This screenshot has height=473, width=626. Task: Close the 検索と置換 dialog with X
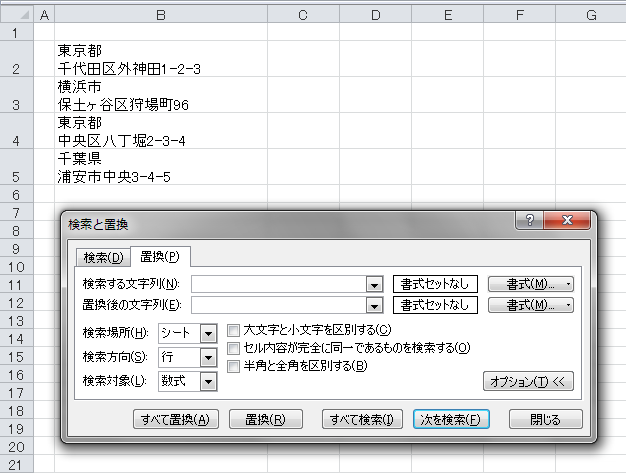tap(567, 220)
